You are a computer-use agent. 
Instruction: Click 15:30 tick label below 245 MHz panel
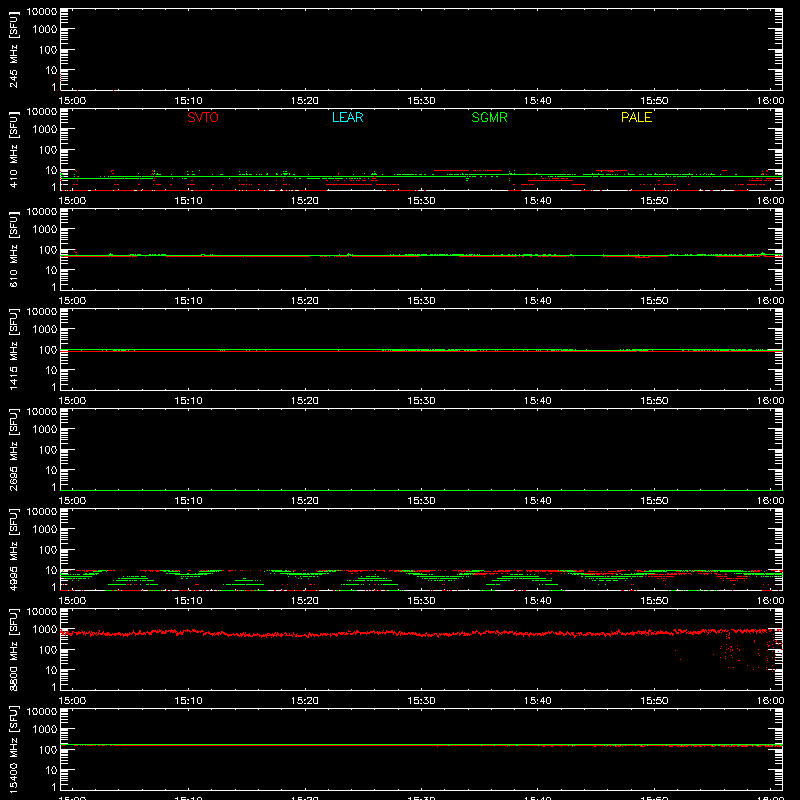421,101
